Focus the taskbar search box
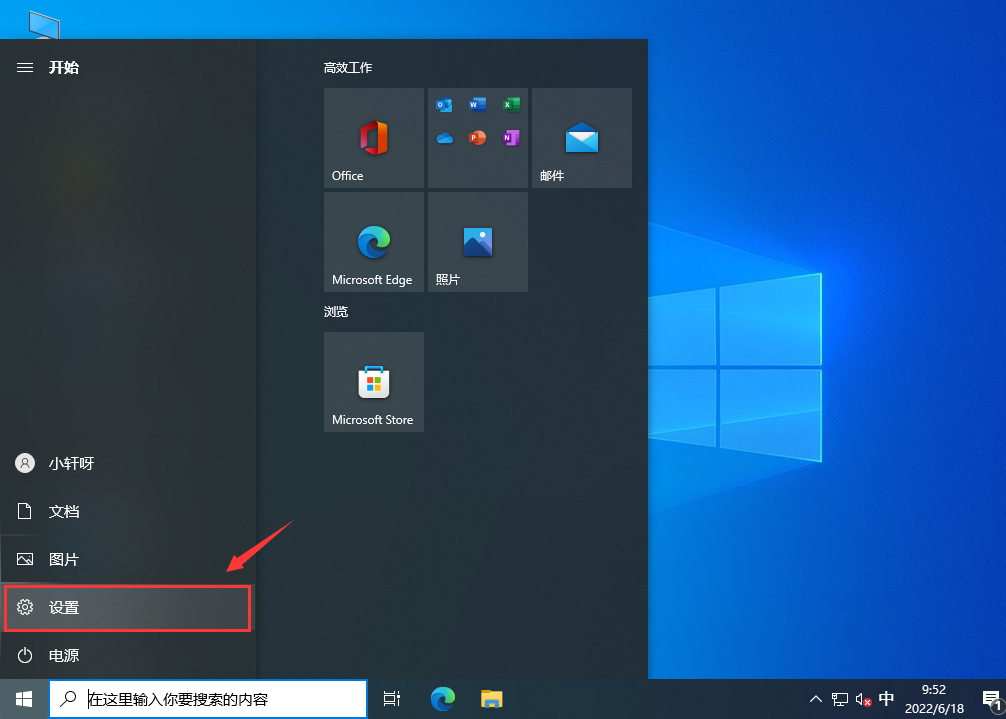1006x719 pixels. pos(209,699)
